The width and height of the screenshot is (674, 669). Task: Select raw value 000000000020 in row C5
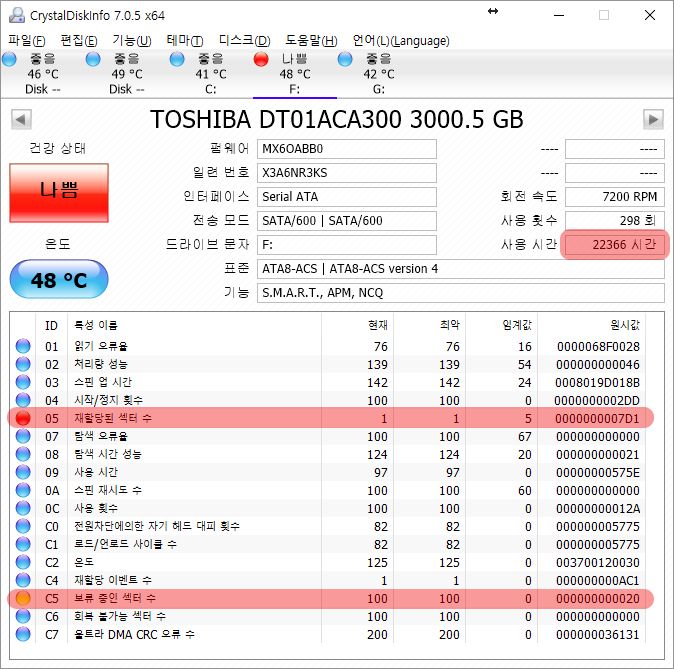tap(597, 598)
